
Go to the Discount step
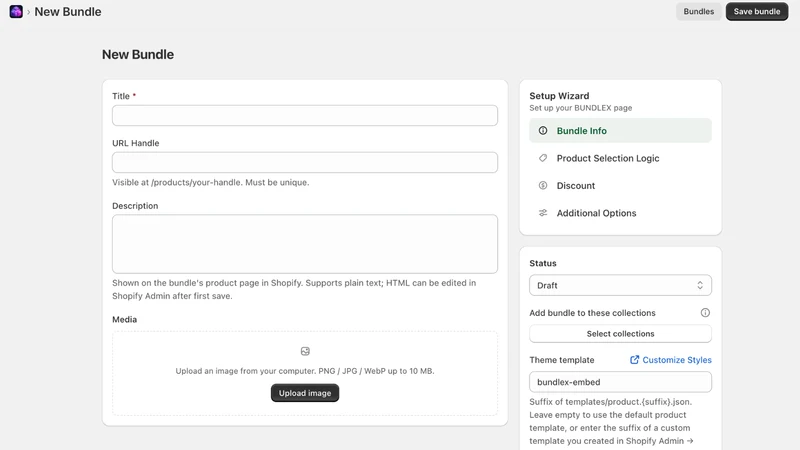click(x=620, y=186)
